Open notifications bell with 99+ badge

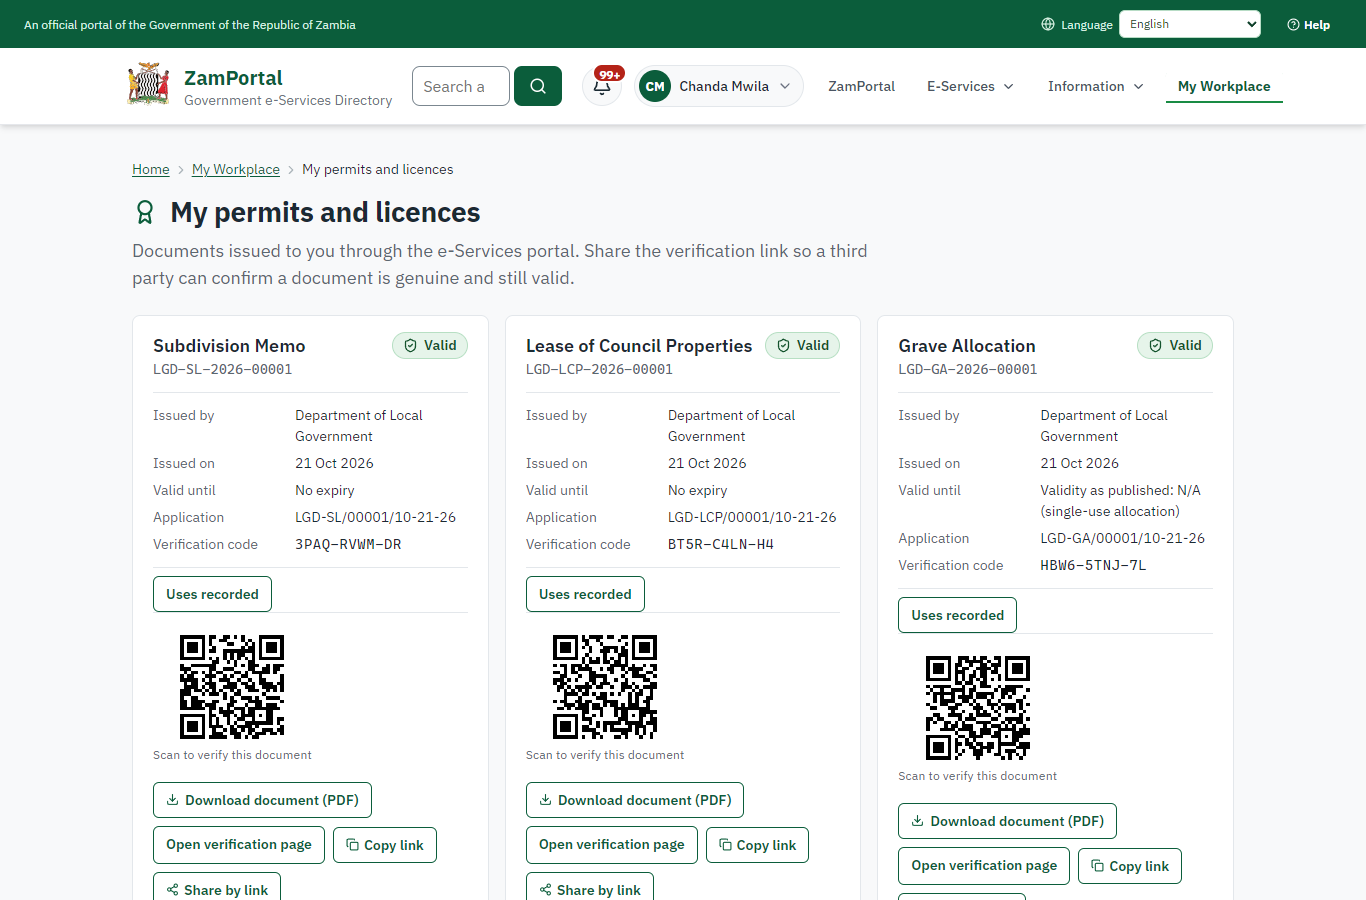602,86
